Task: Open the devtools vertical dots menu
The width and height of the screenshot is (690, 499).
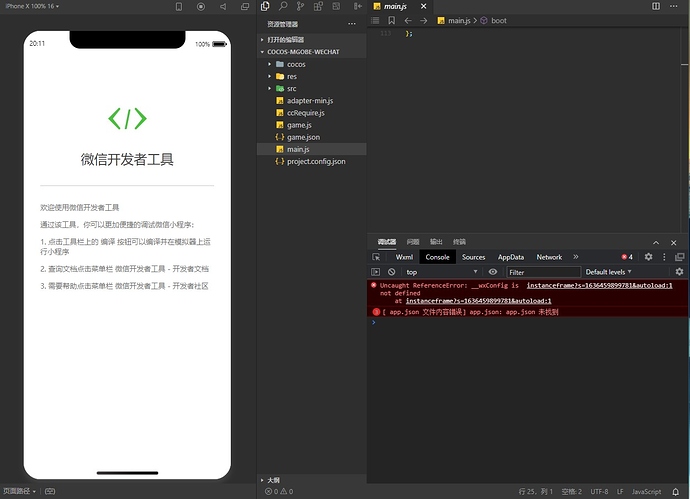Action: [x=664, y=257]
